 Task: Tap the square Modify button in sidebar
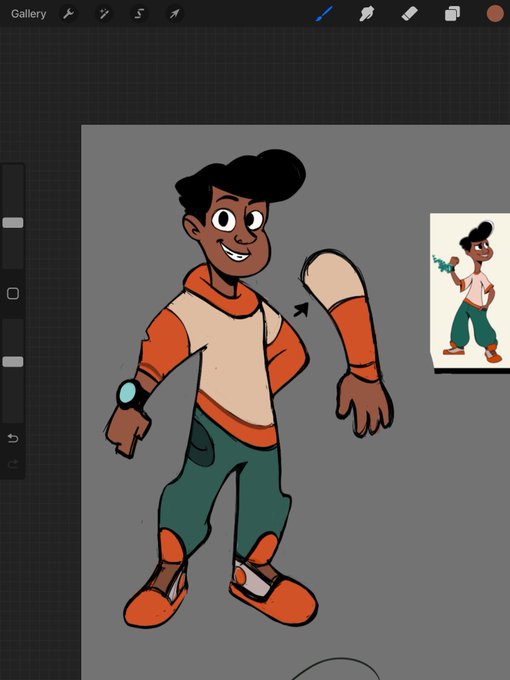click(x=13, y=294)
